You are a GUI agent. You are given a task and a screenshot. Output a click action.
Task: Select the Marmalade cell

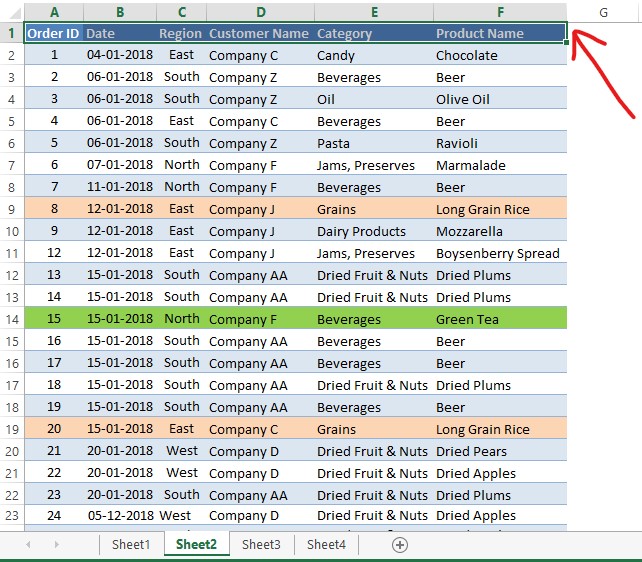500,165
